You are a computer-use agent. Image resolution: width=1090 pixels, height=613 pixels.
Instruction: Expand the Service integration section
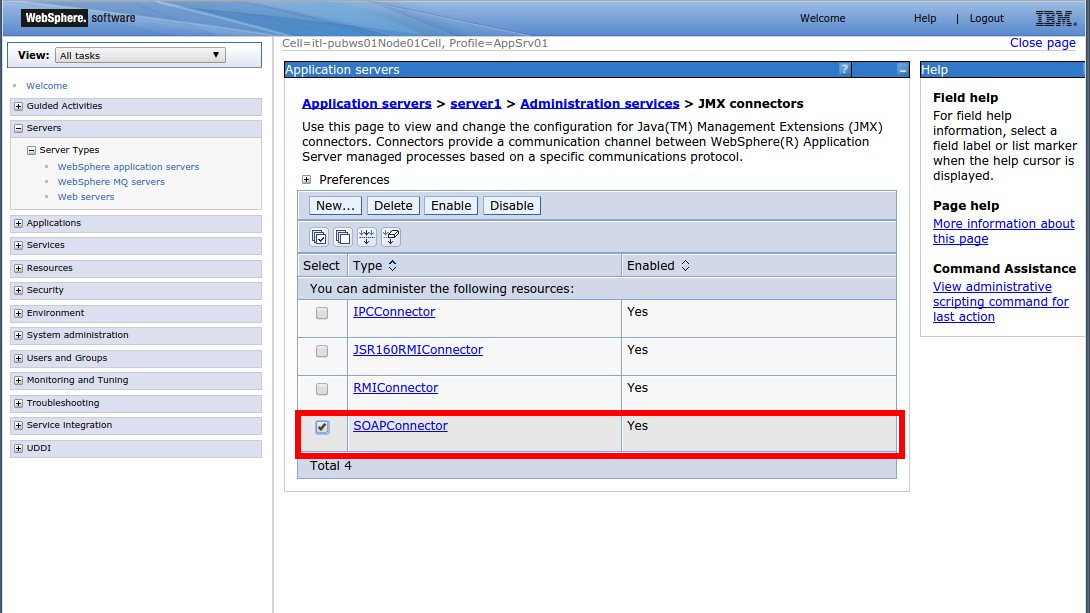[19, 425]
